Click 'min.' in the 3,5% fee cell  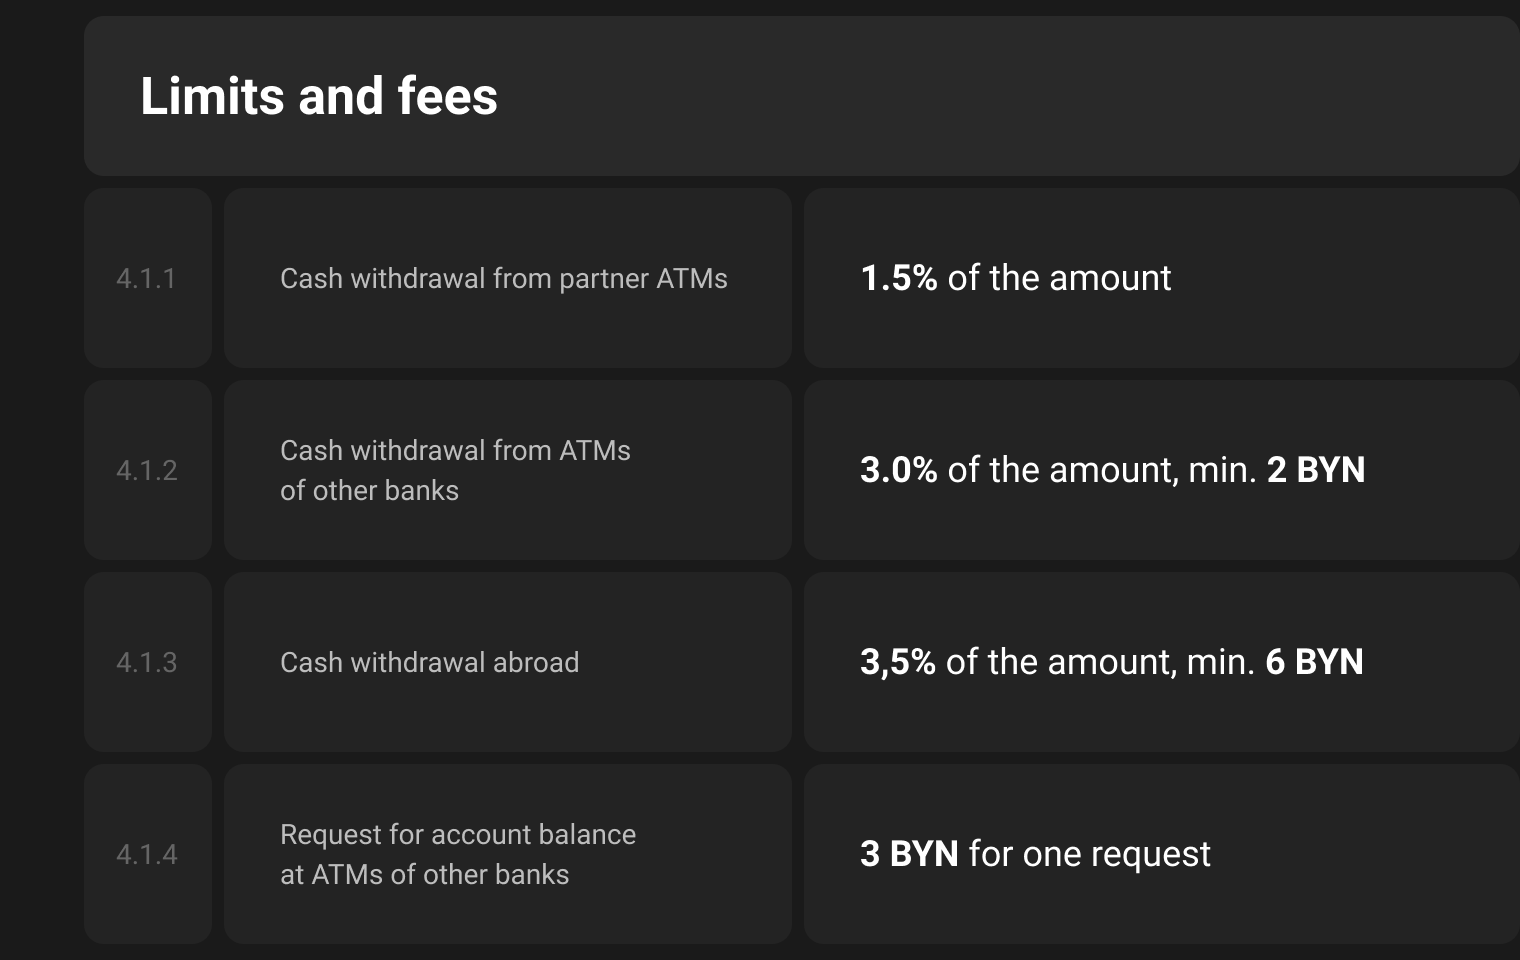(1220, 662)
